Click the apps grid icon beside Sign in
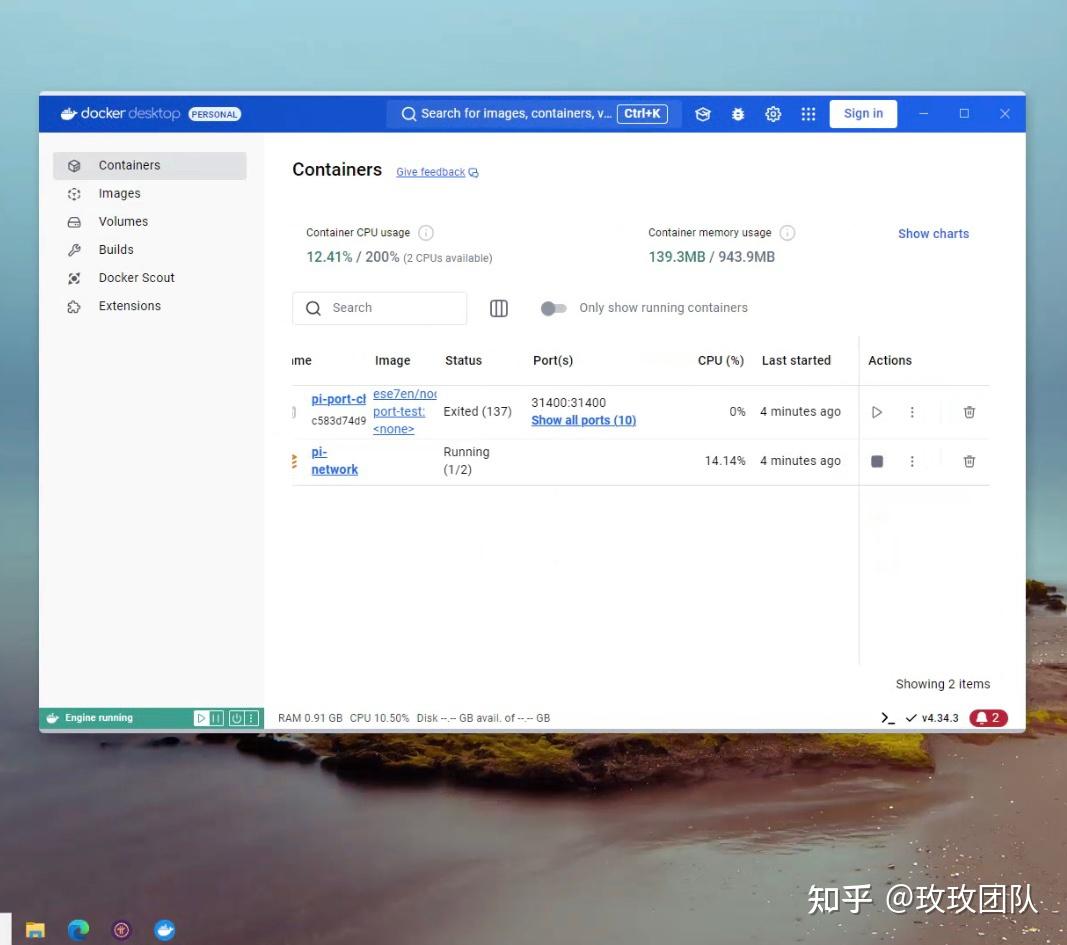 (x=807, y=113)
